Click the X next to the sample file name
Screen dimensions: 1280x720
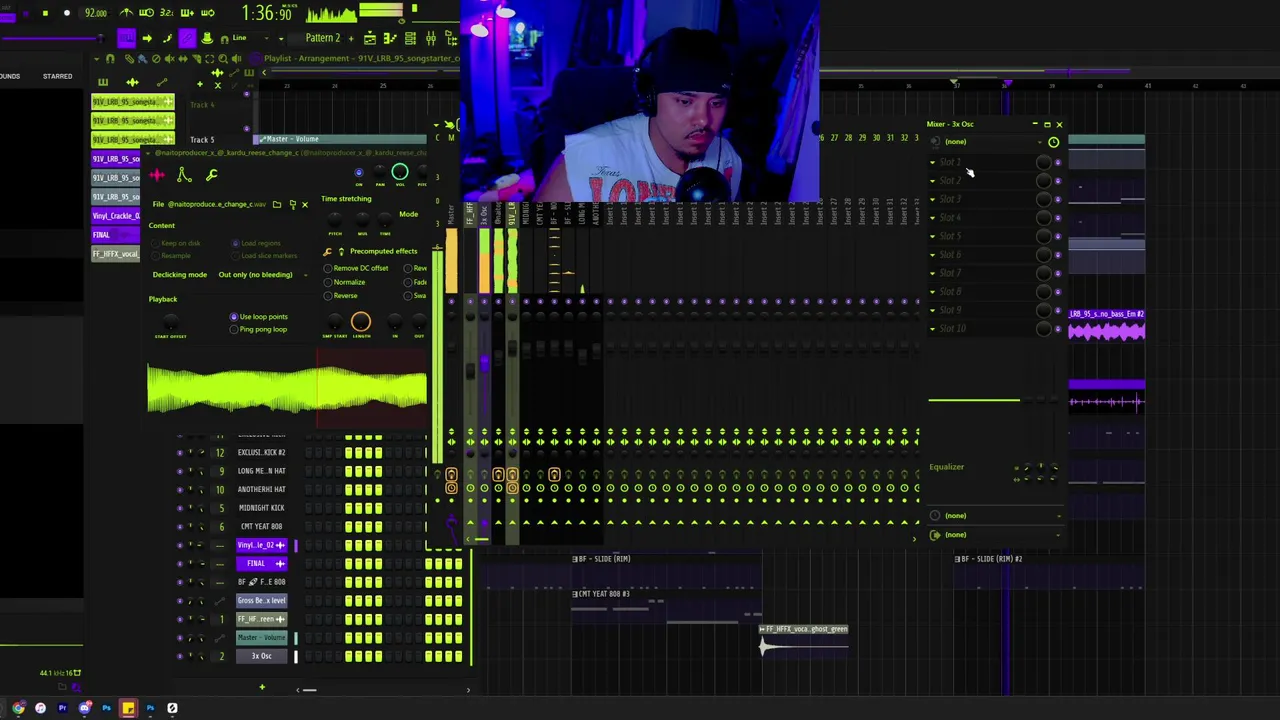[x=305, y=204]
